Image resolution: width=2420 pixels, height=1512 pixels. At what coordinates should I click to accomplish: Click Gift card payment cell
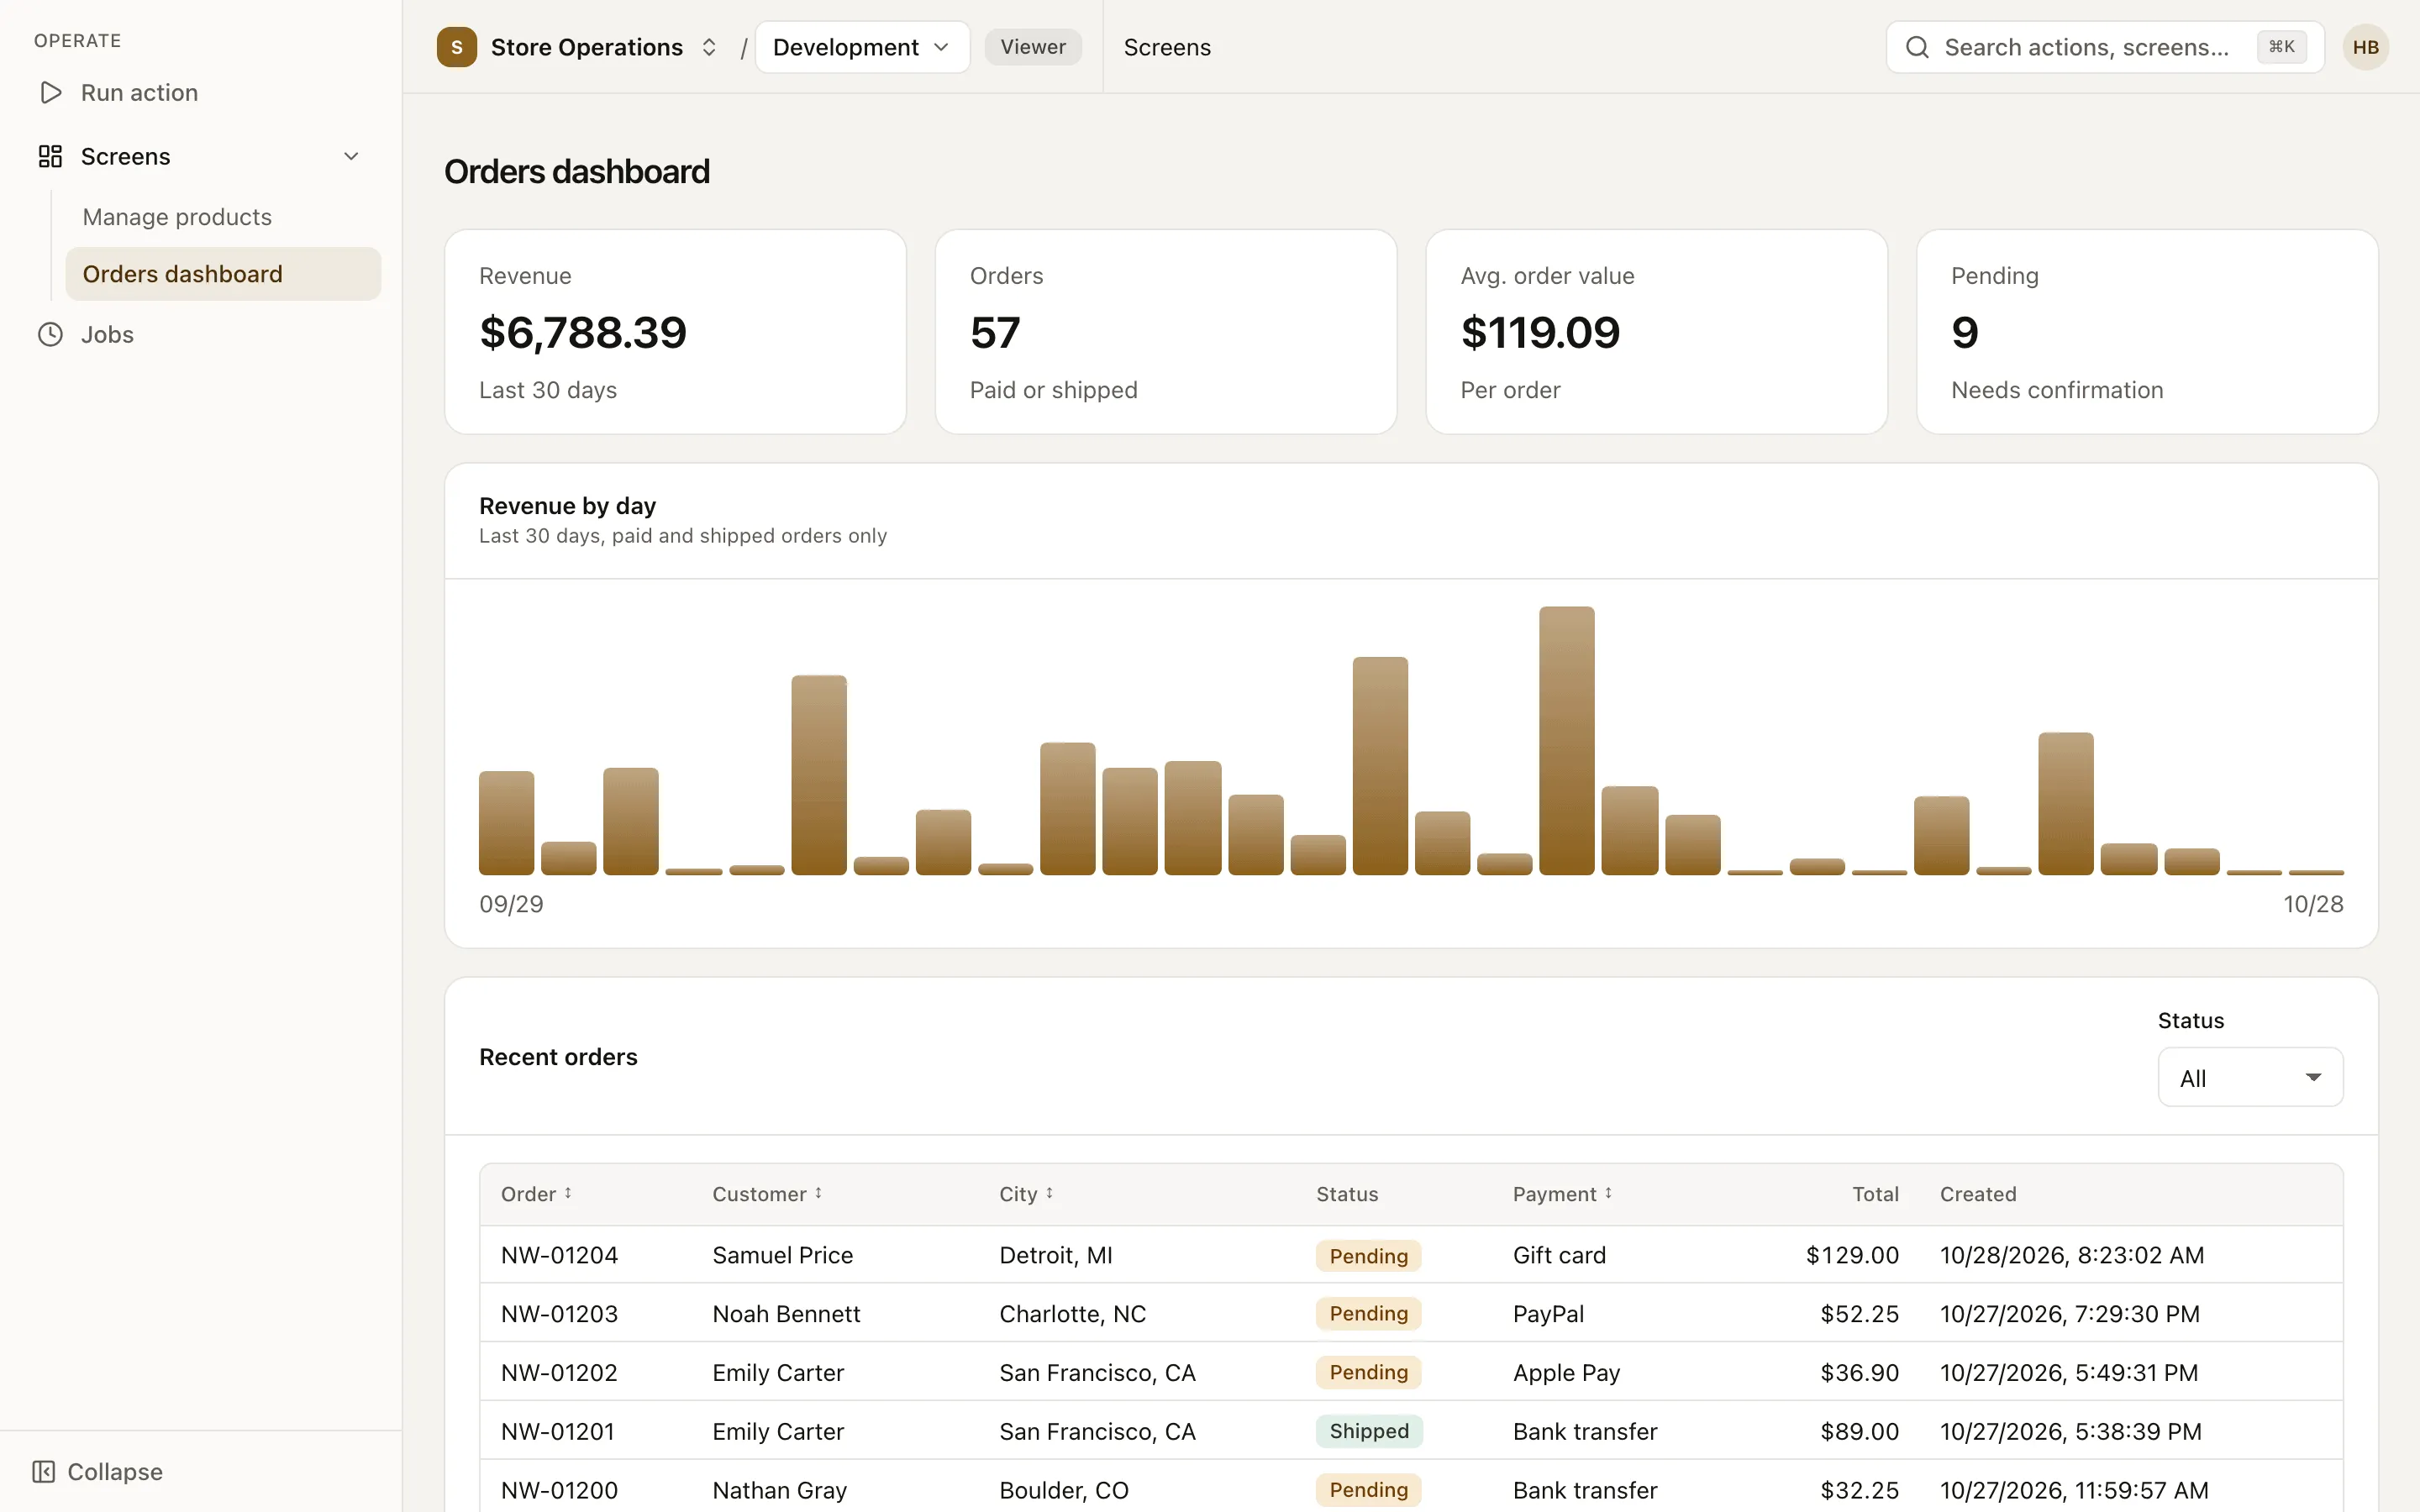coord(1559,1255)
